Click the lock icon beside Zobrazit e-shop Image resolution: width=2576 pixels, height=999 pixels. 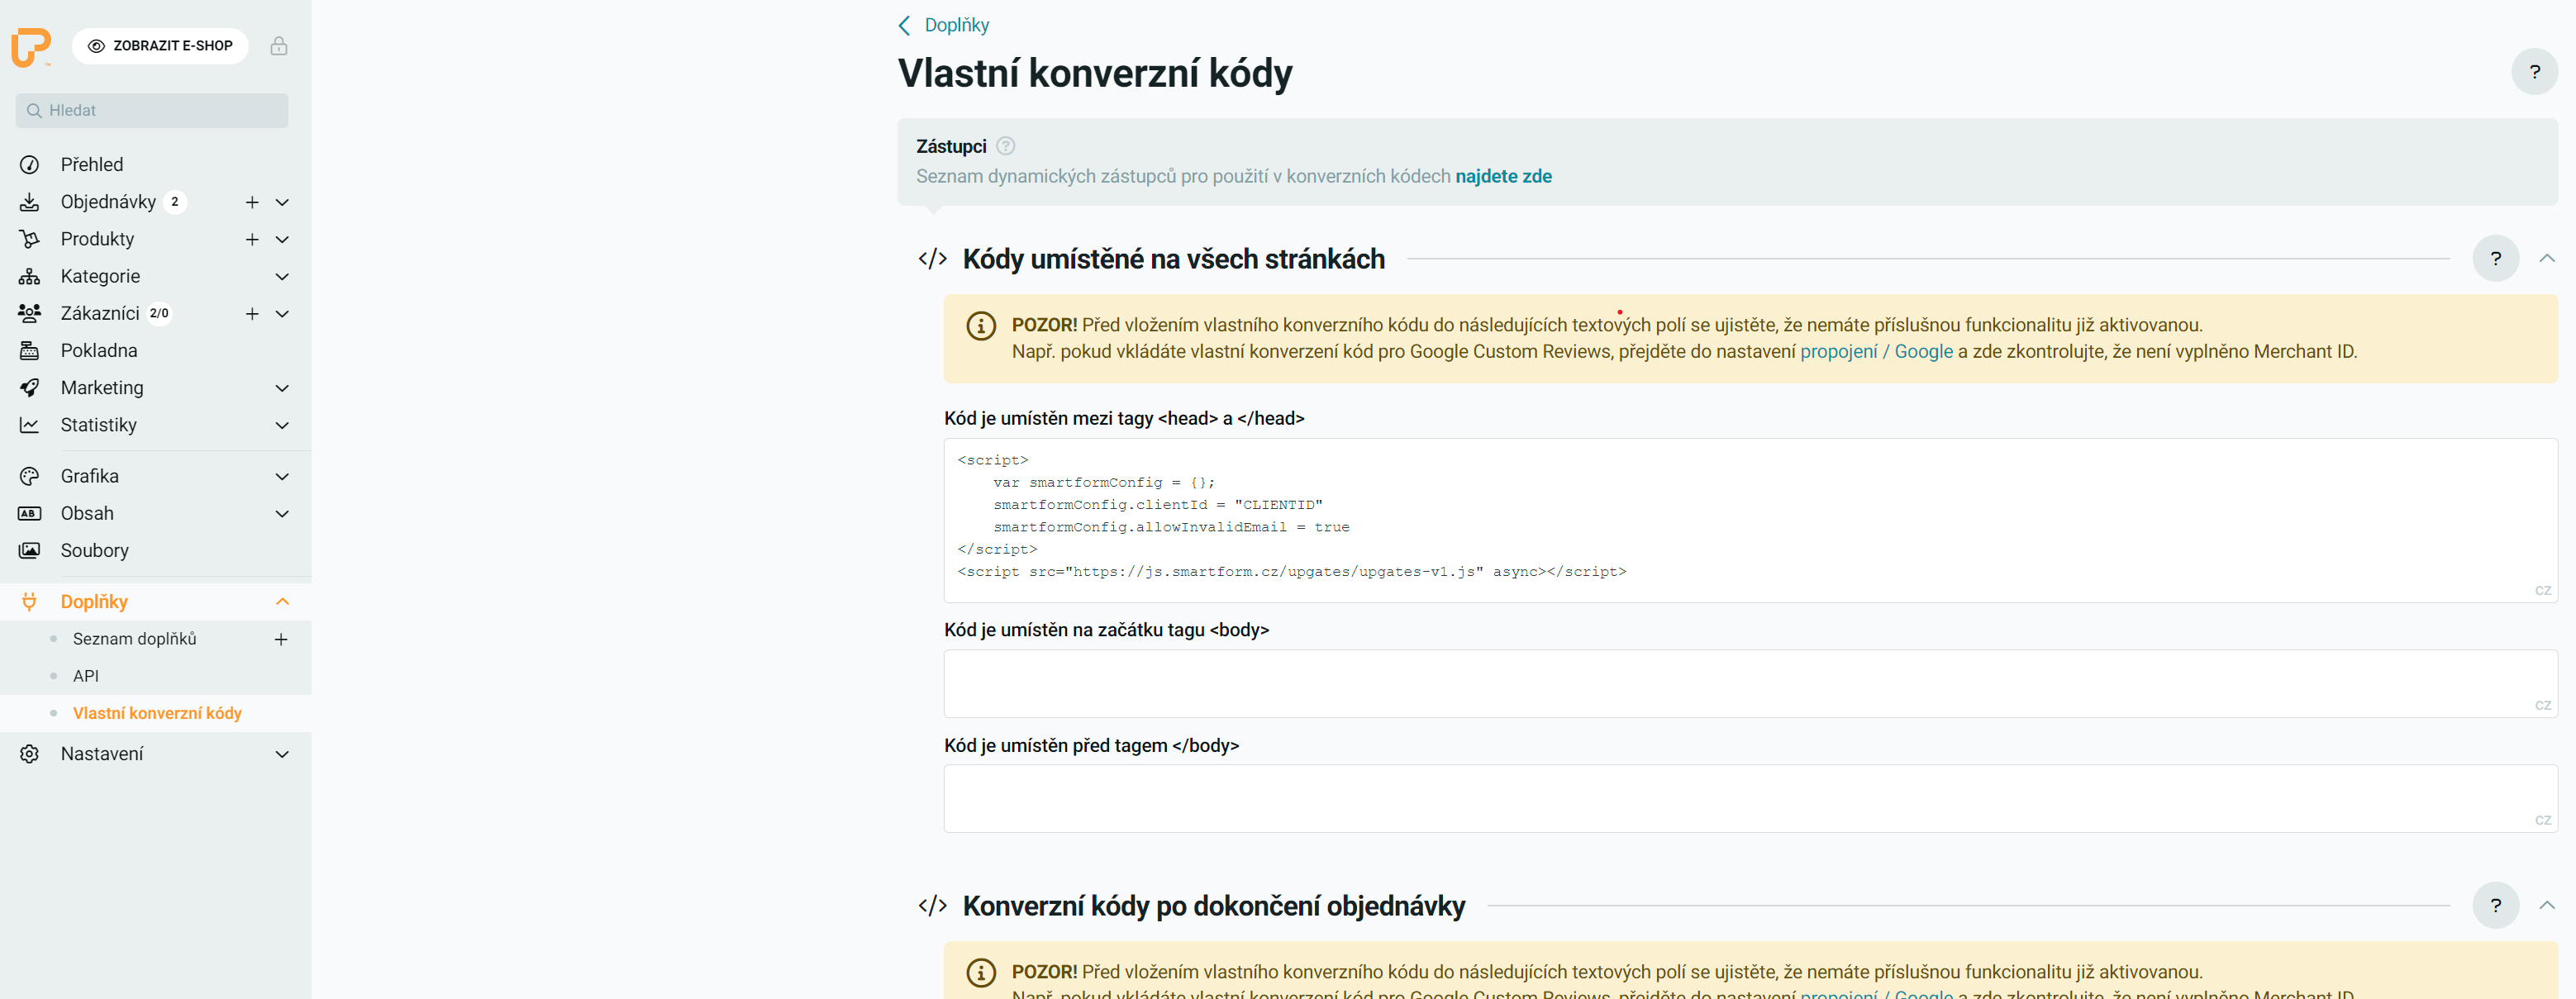[x=279, y=46]
